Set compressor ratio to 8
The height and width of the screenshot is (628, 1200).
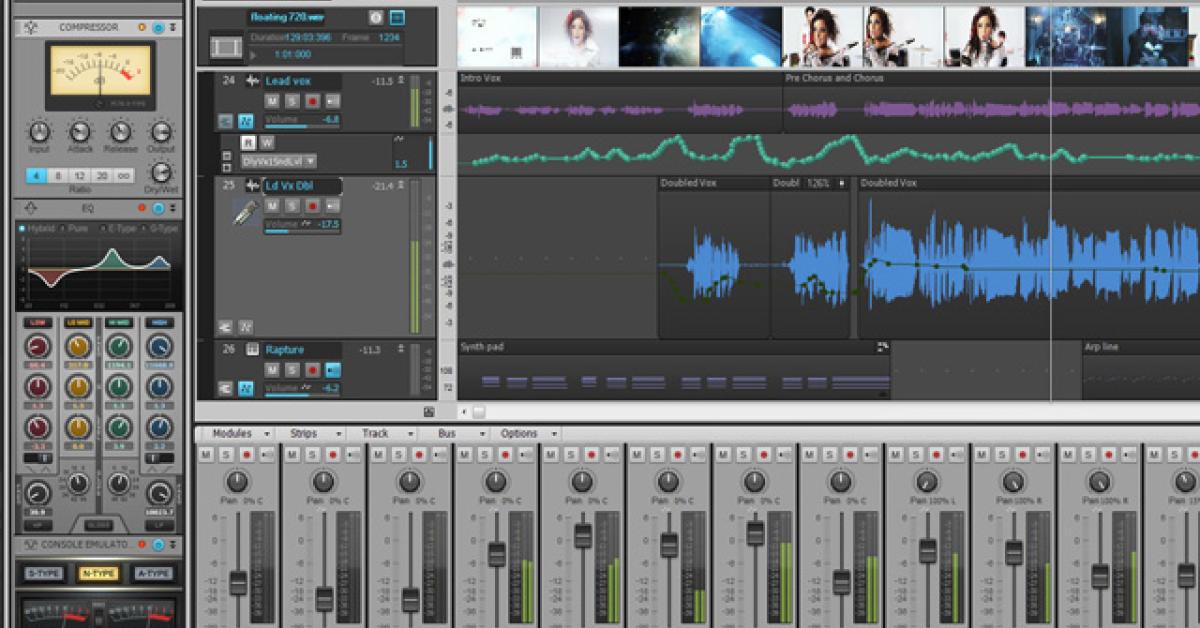[59, 175]
